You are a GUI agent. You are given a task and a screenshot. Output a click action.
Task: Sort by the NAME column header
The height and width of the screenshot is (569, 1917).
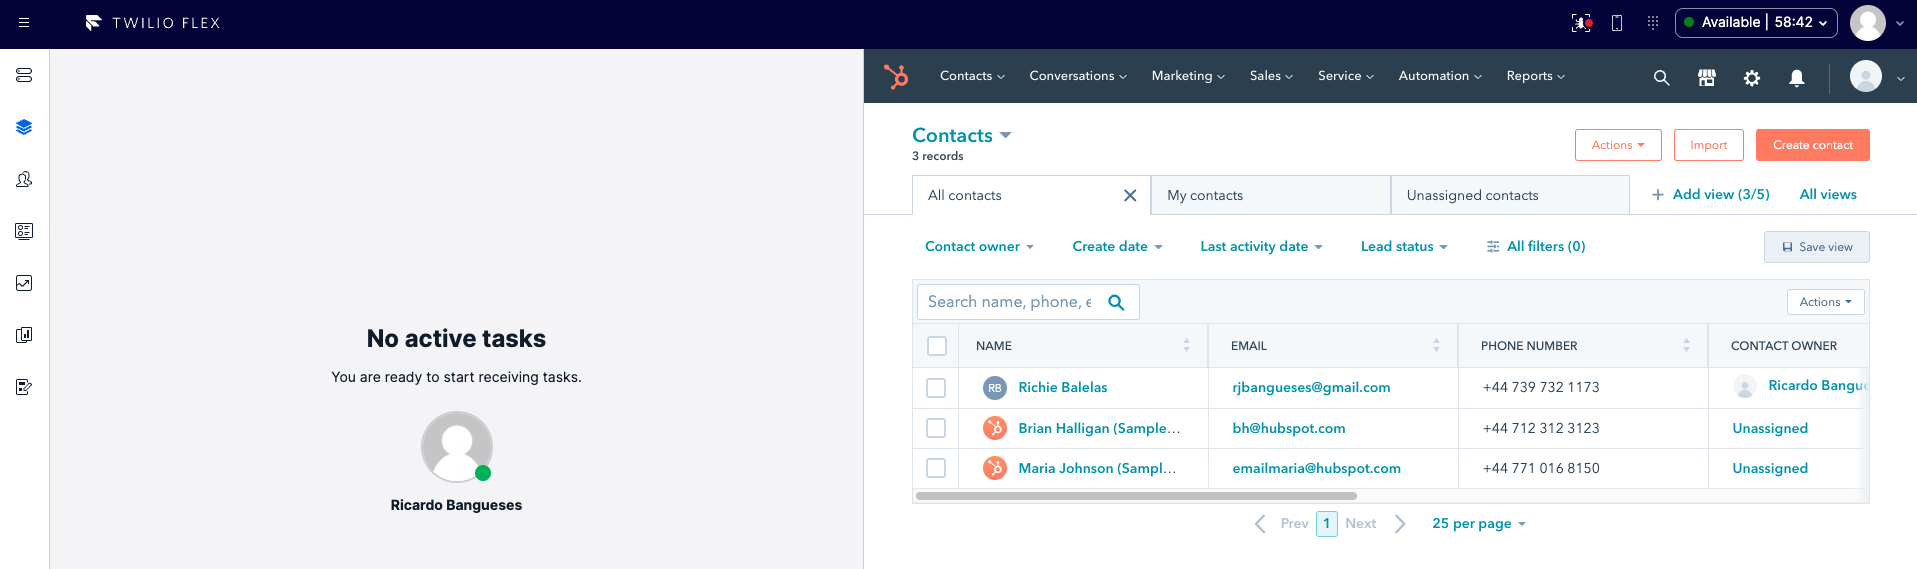[x=1083, y=346]
